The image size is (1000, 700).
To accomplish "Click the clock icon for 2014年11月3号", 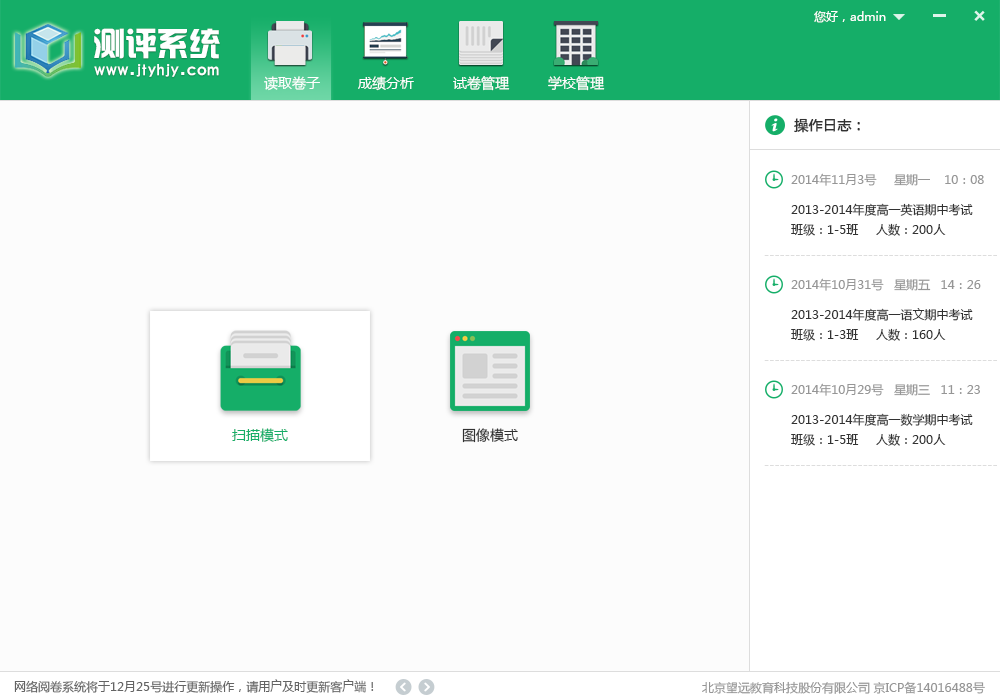I will [x=774, y=180].
